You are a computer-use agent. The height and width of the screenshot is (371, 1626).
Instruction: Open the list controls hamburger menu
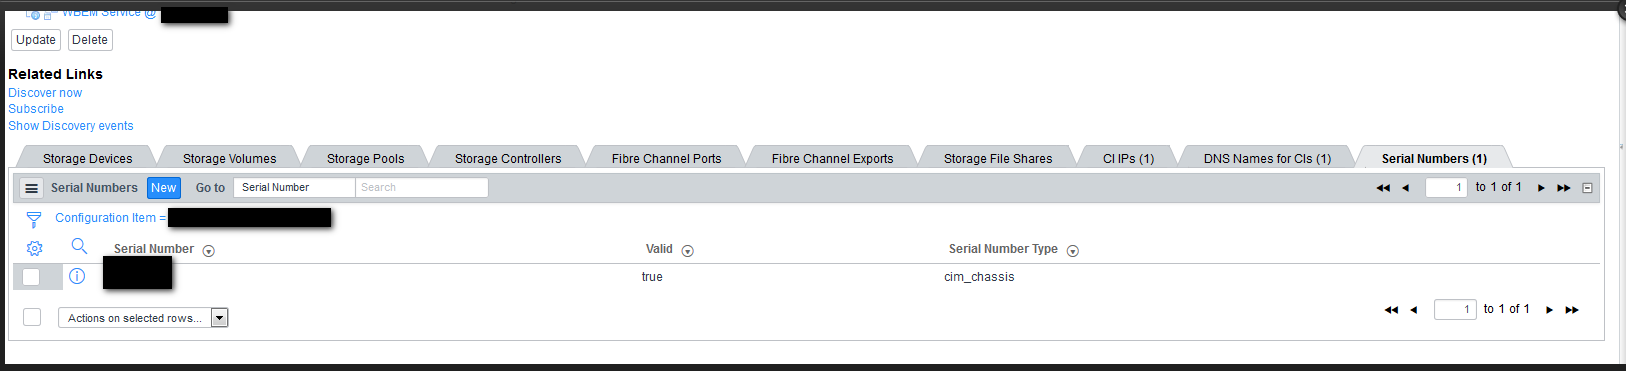pos(31,188)
